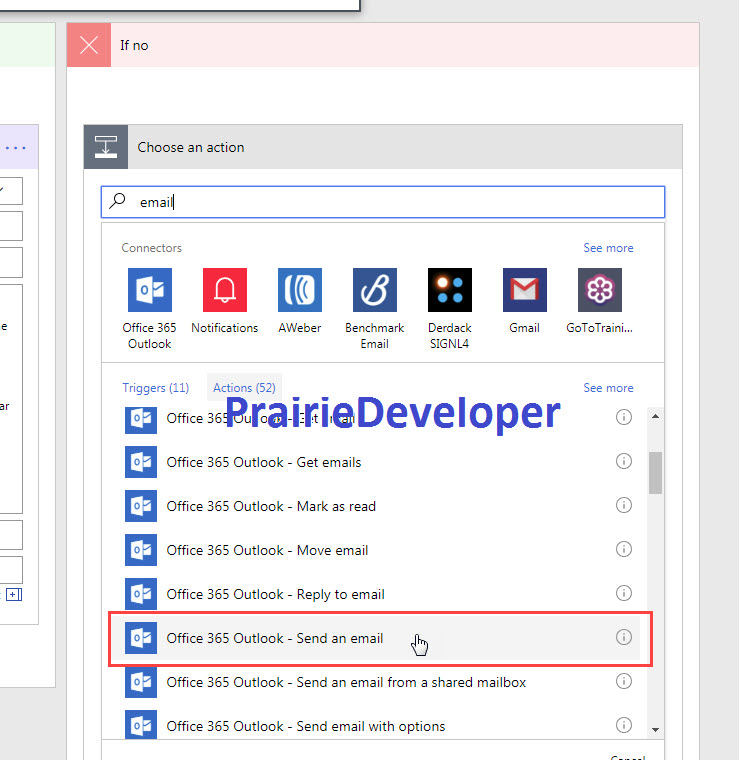This screenshot has width=739, height=760.
Task: Click Outlook icon beside Send email with options
Action: (141, 725)
